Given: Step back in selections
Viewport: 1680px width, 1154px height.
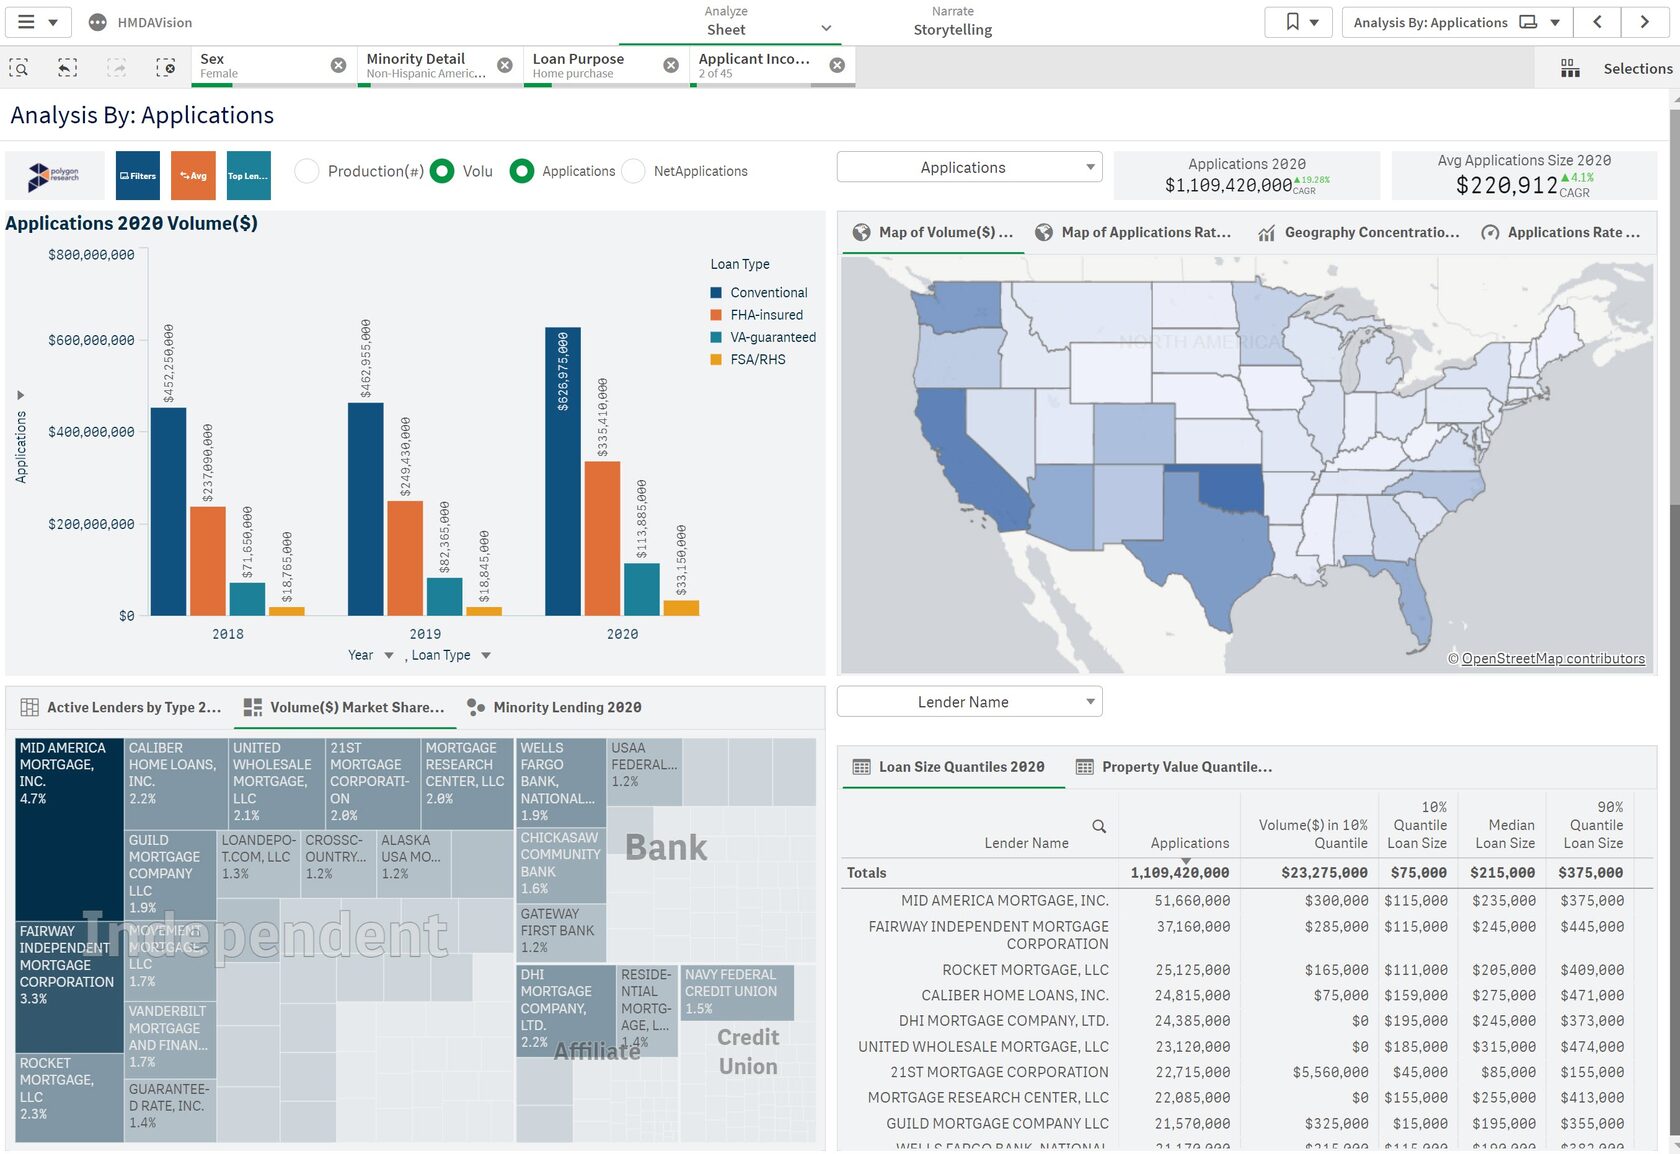Looking at the screenshot, I should pos(67,67).
